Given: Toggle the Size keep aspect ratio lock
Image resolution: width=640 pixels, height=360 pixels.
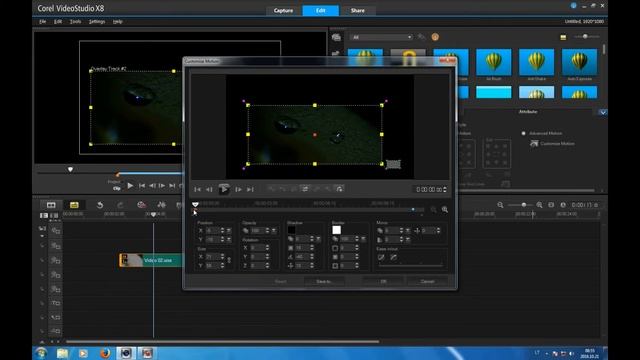Looking at the screenshot, I should click(229, 260).
